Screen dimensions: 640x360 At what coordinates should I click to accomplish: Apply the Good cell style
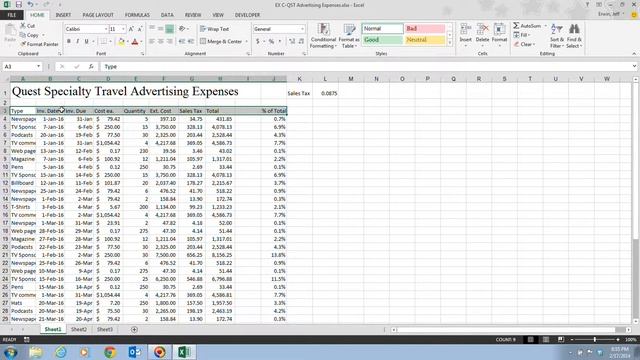pos(382,40)
